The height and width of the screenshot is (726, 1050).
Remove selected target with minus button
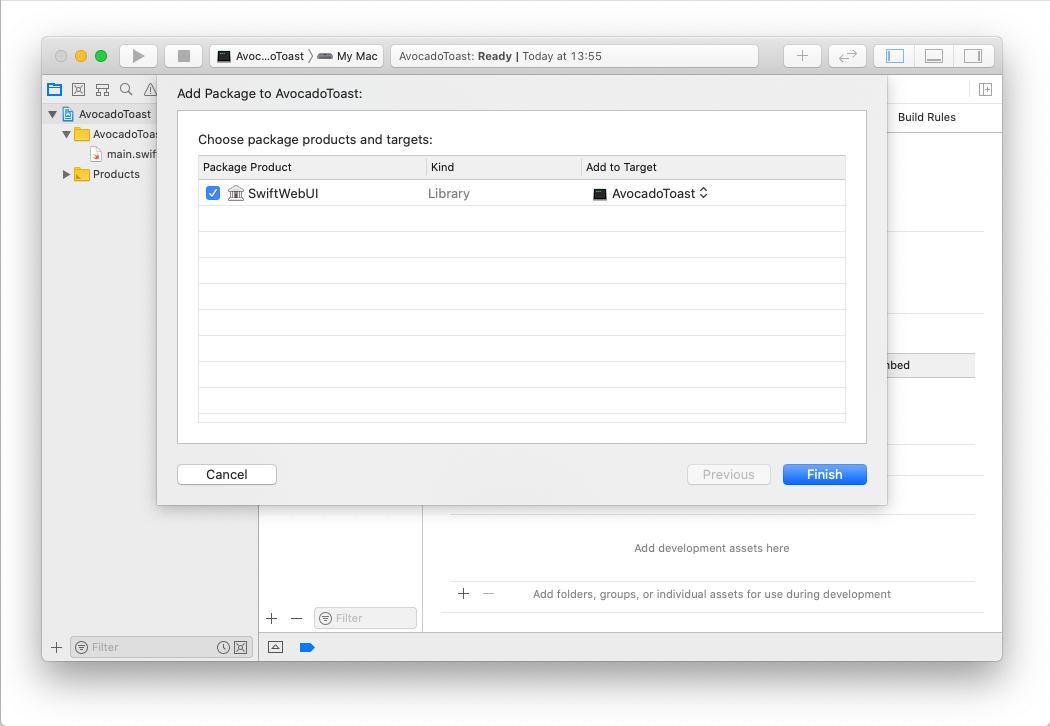(296, 618)
